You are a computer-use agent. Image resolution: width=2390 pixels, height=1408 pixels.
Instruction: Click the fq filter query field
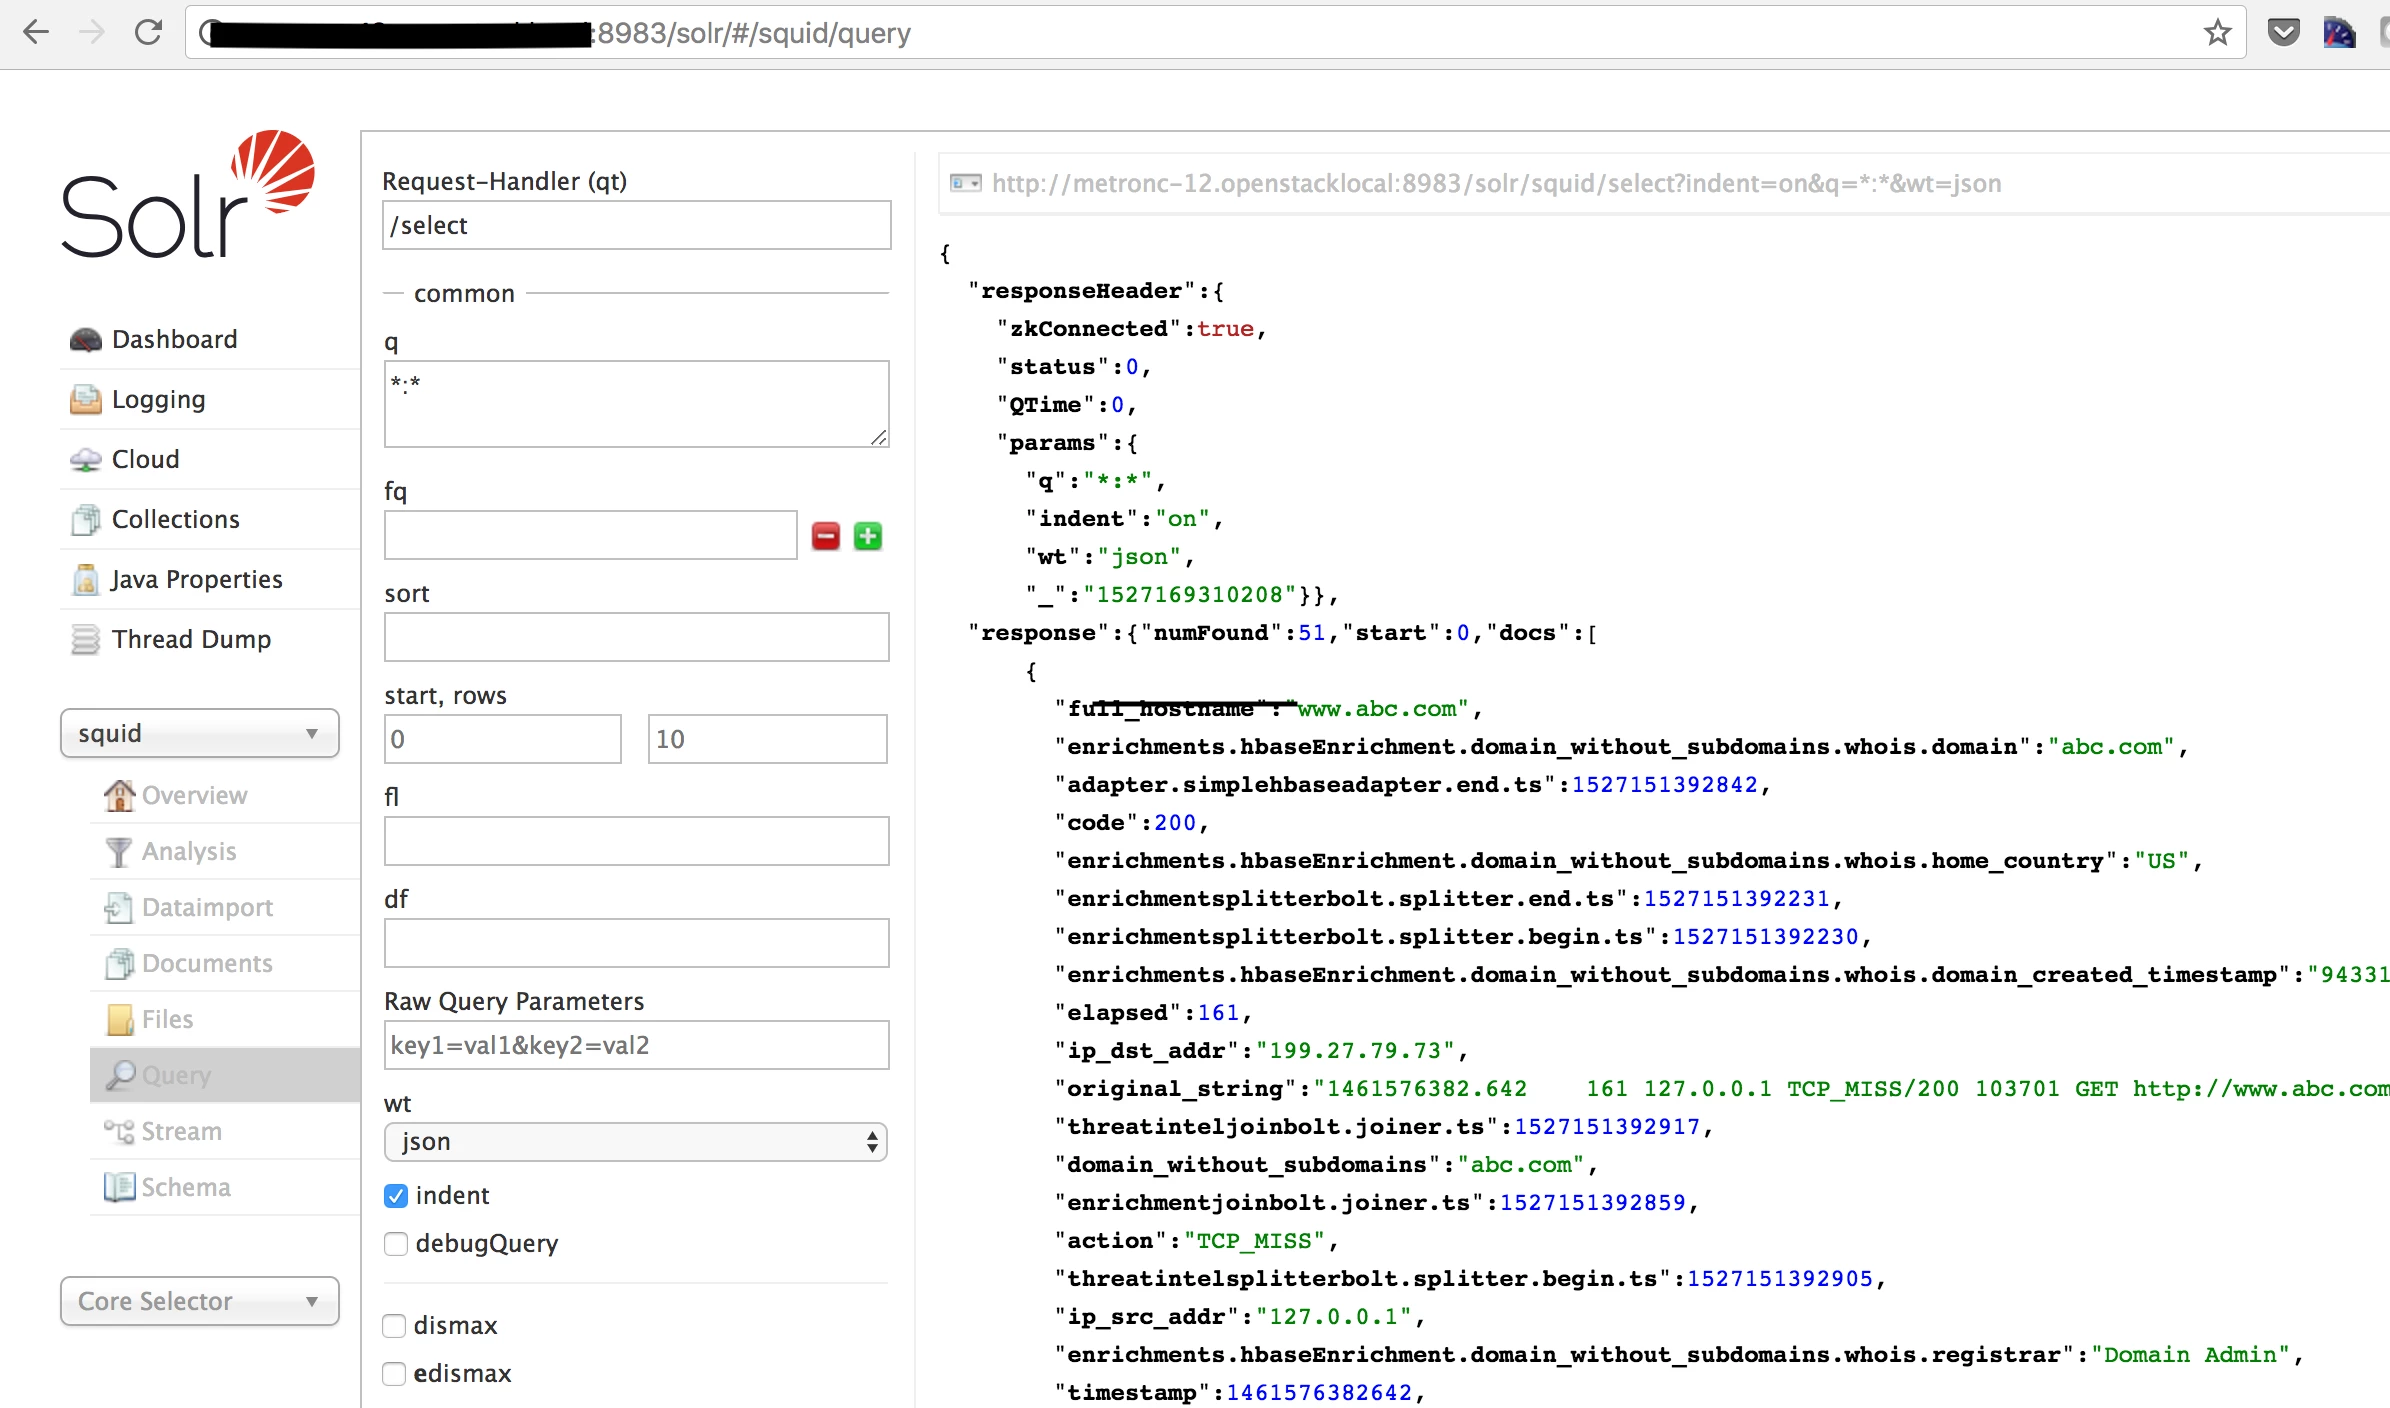click(x=590, y=535)
